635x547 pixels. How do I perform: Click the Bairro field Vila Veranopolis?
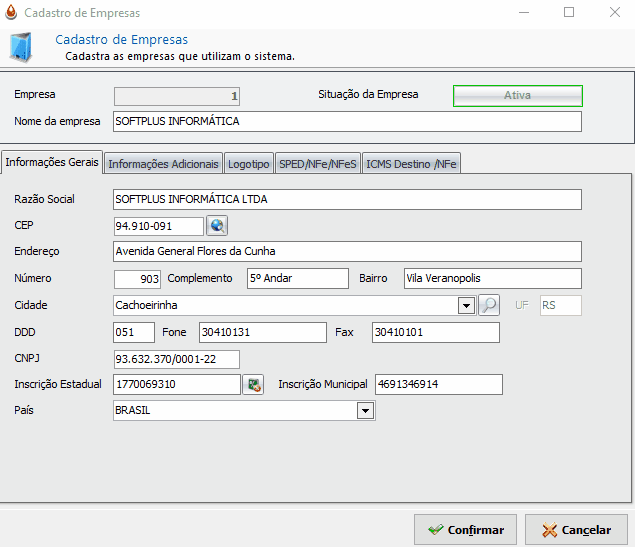pos(492,278)
